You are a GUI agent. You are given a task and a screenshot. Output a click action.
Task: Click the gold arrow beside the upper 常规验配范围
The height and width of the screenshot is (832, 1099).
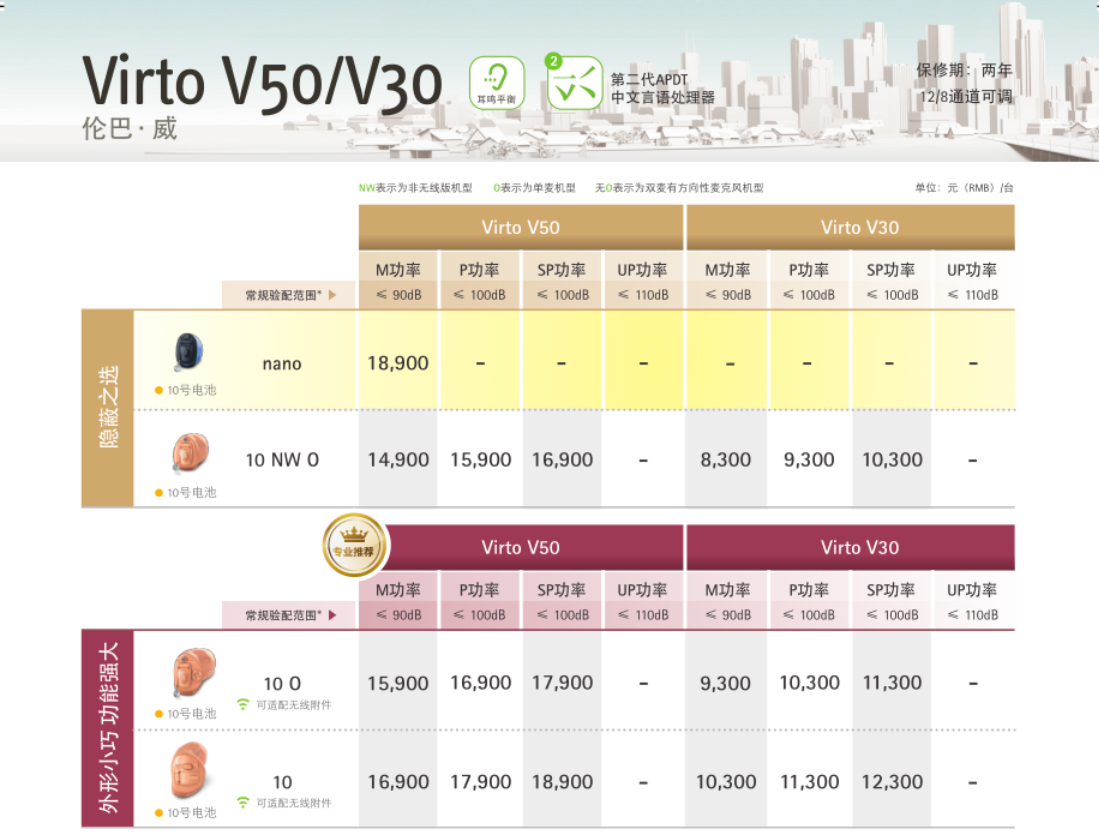coord(333,295)
